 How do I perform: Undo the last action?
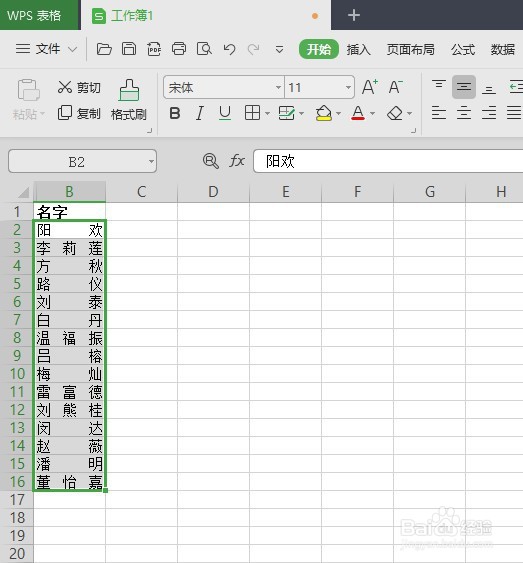[229, 49]
